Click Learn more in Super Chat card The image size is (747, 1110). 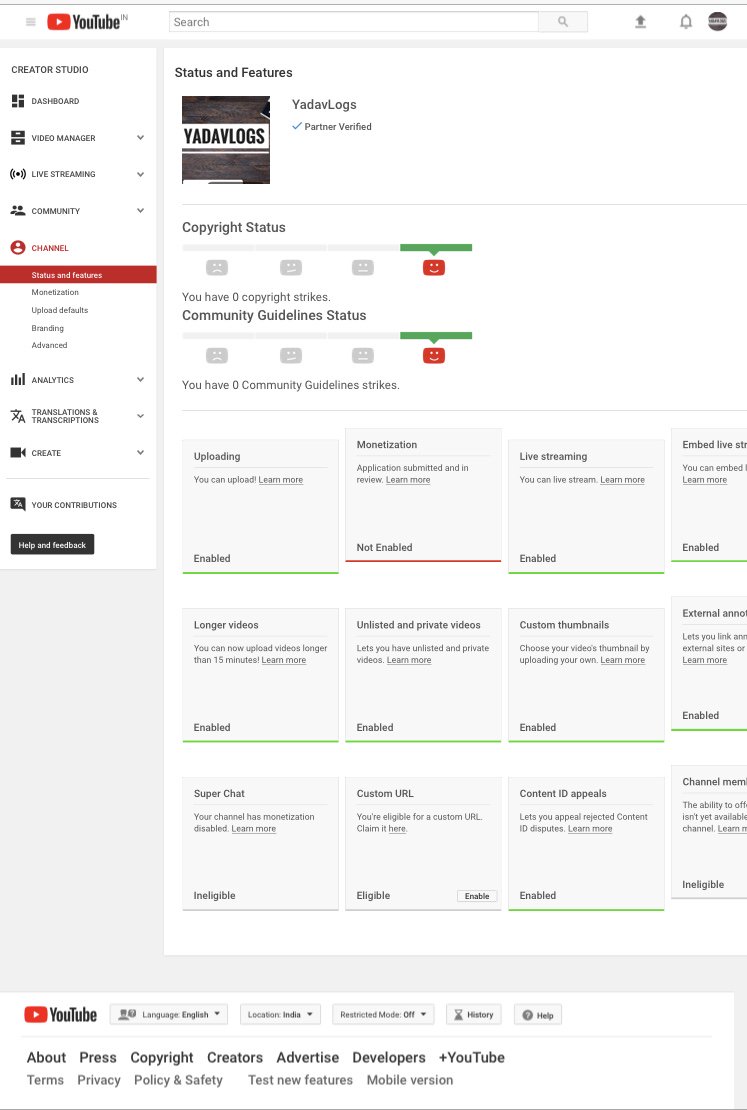pyautogui.click(x=253, y=829)
